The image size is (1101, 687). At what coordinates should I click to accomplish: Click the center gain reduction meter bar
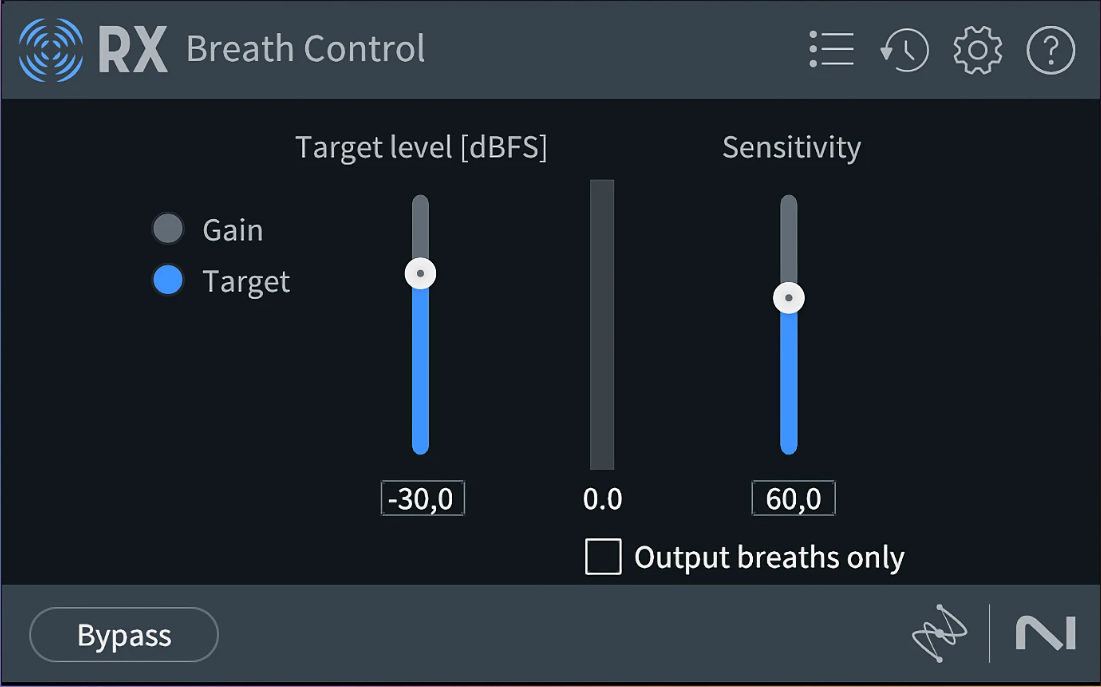pyautogui.click(x=601, y=325)
